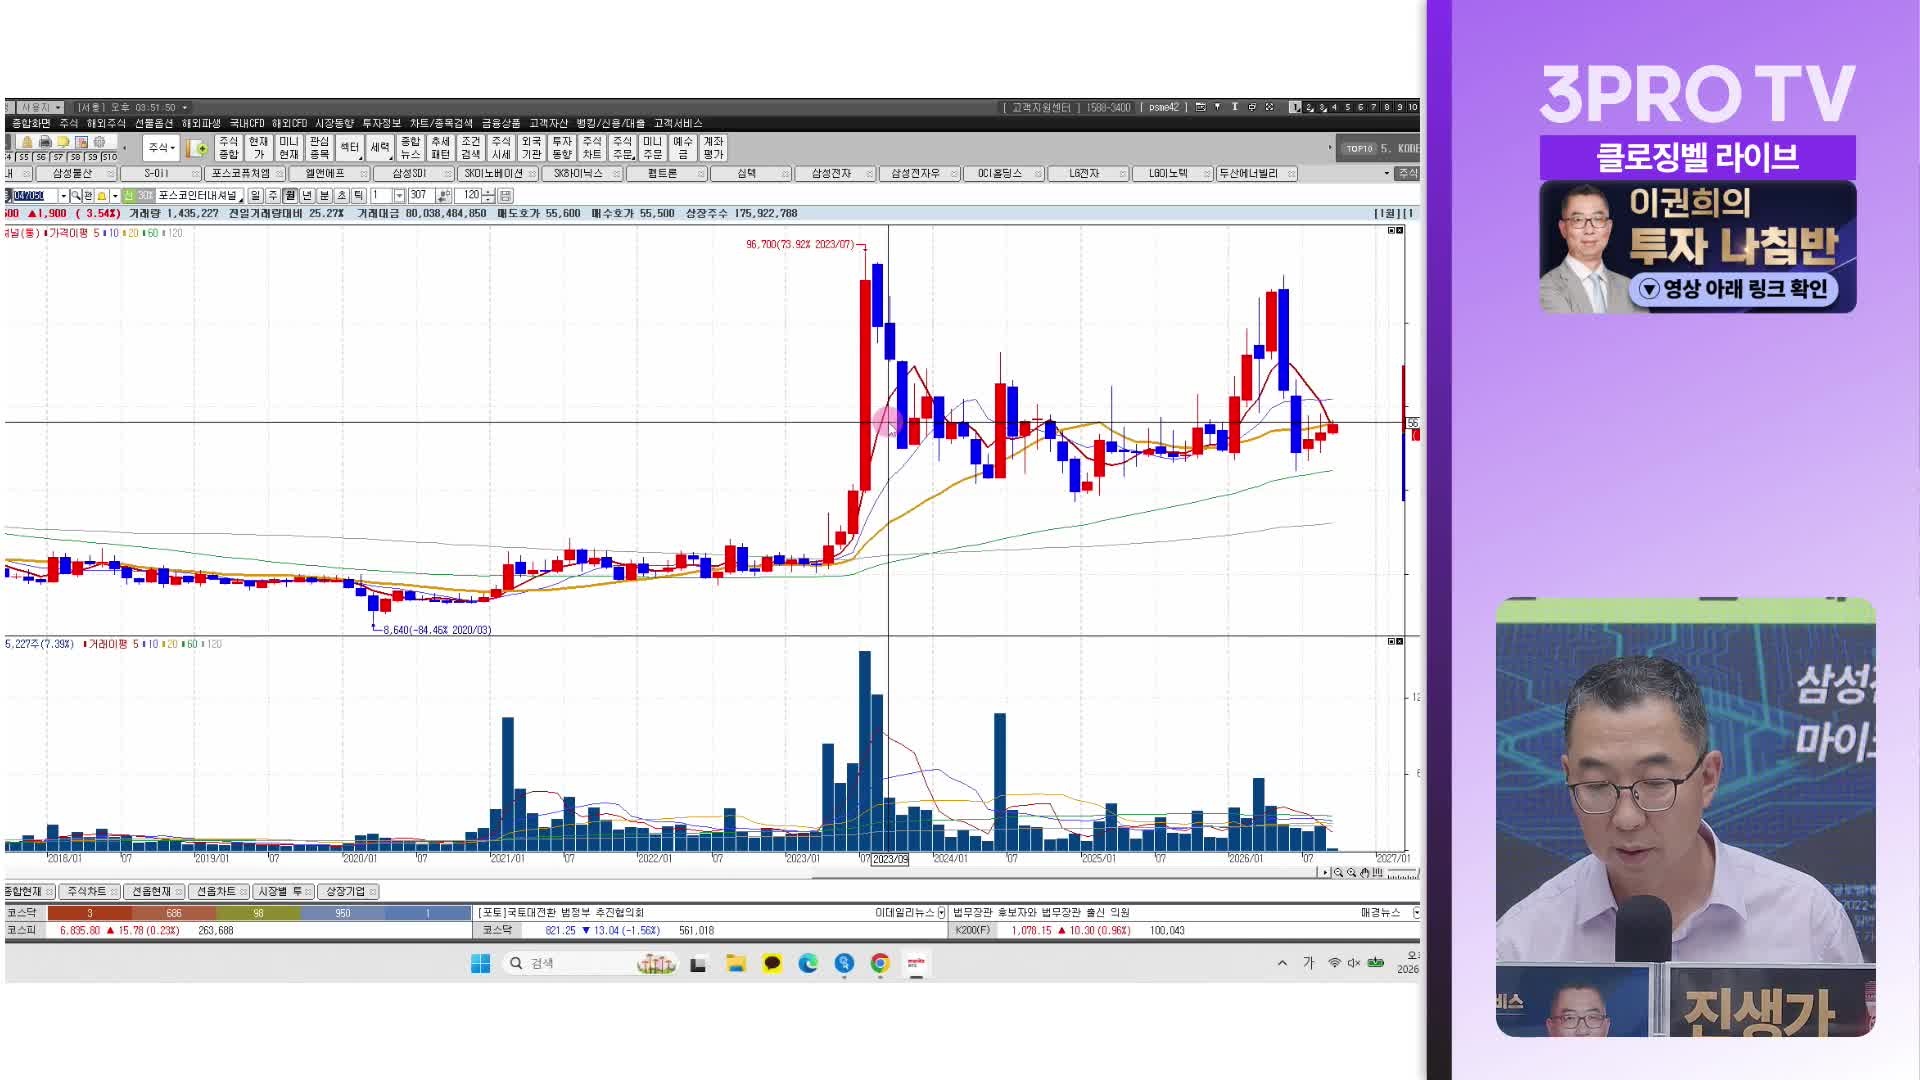The width and height of the screenshot is (1920, 1080).
Task: Open File Explorer from the taskbar
Action: click(736, 963)
